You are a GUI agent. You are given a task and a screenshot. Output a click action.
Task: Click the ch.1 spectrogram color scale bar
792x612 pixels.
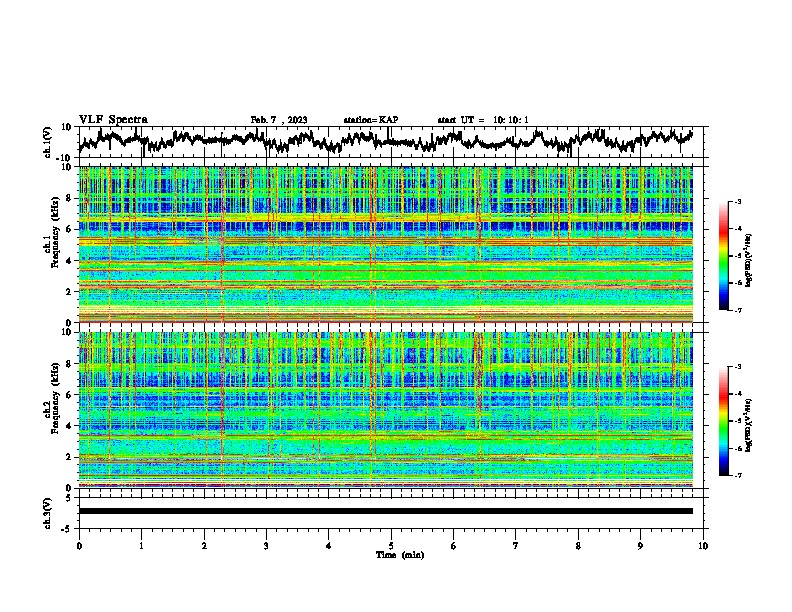coord(724,256)
